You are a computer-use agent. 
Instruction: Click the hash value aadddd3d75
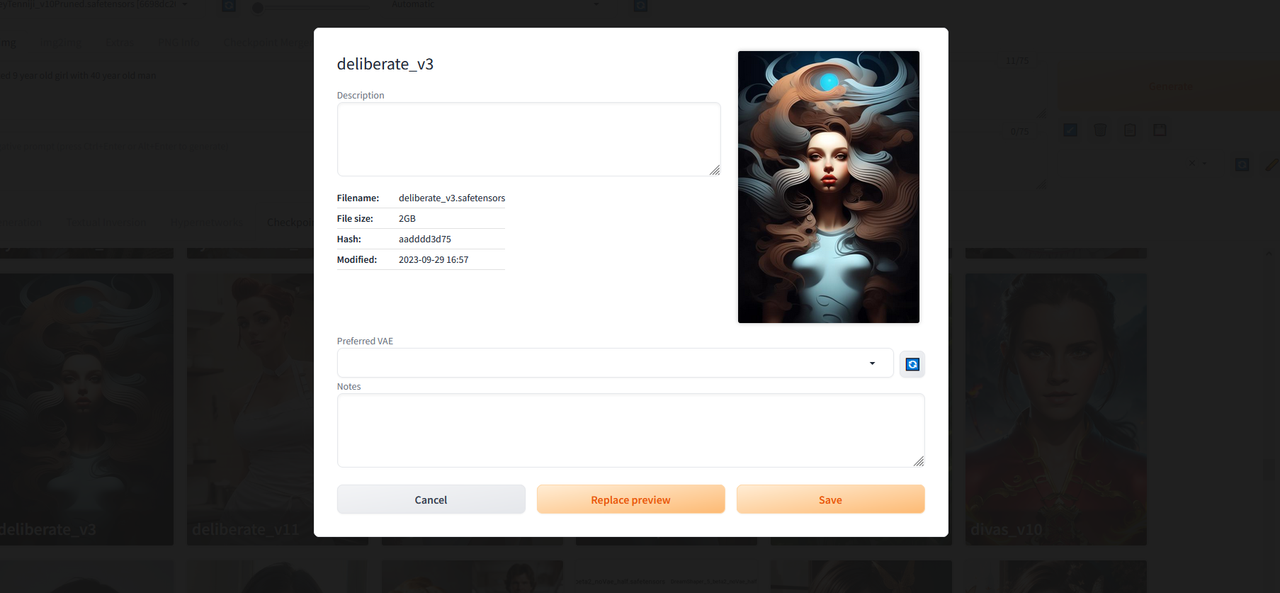(425, 239)
